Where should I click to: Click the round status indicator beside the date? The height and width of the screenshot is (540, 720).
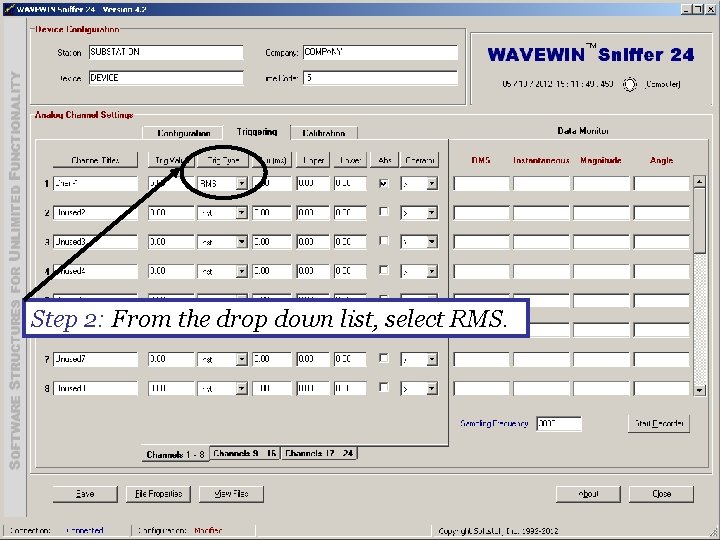click(x=630, y=84)
